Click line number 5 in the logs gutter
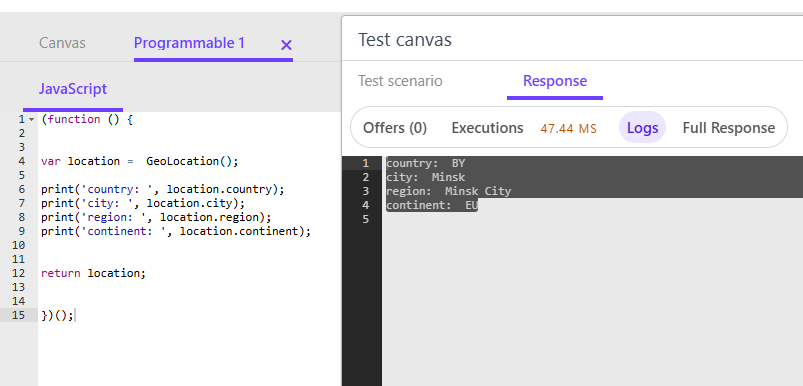Viewport: 803px width, 386px height. point(365,219)
